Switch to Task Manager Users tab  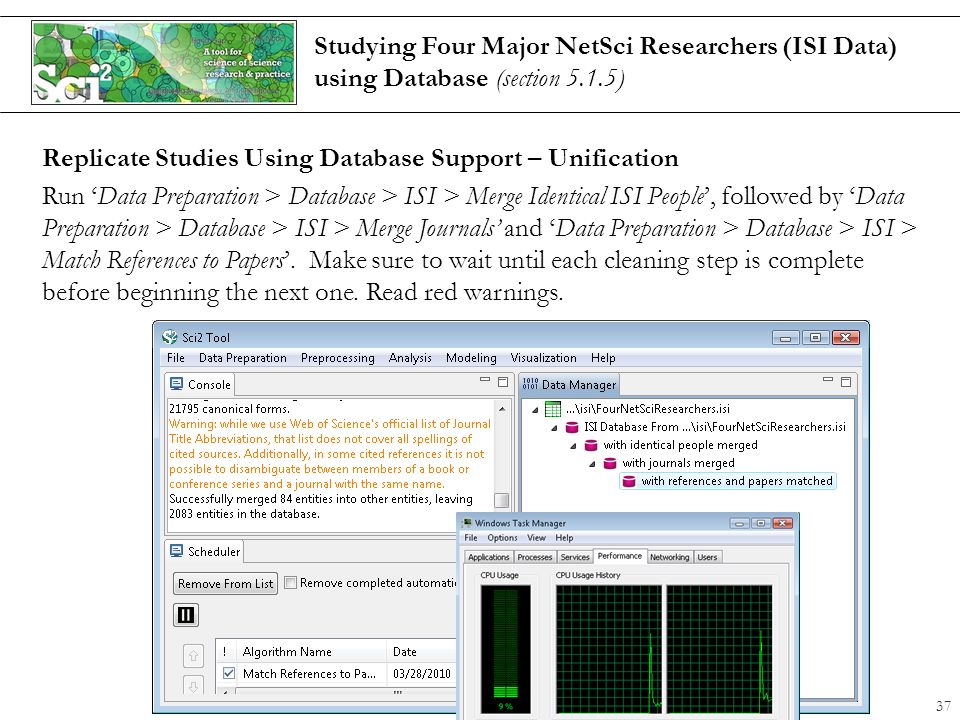707,557
